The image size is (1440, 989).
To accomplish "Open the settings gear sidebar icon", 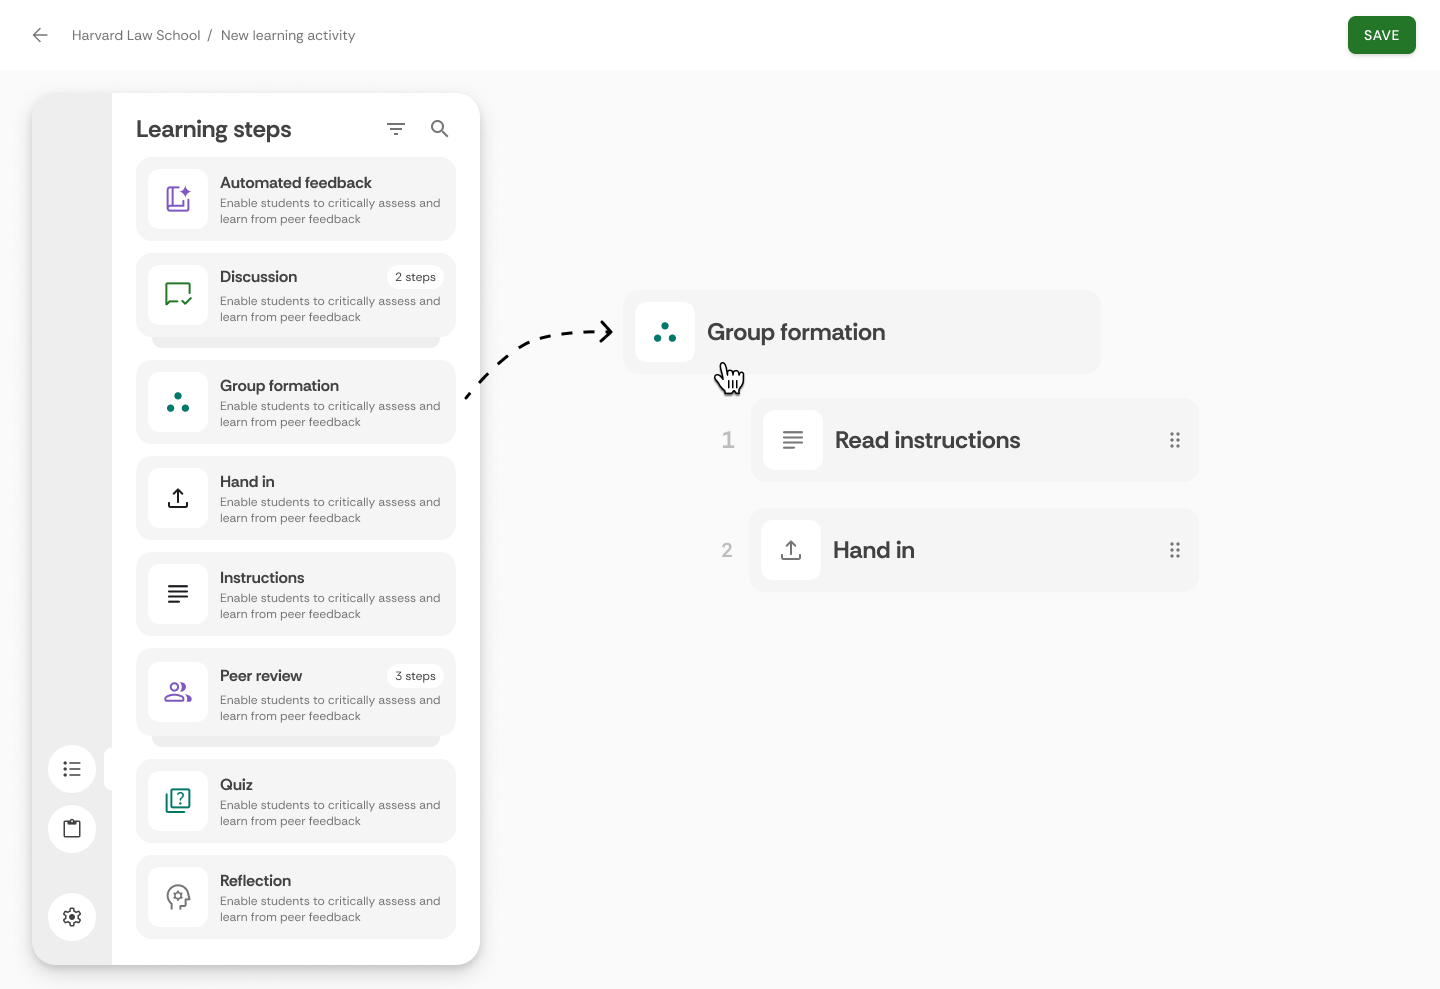I will [x=72, y=917].
